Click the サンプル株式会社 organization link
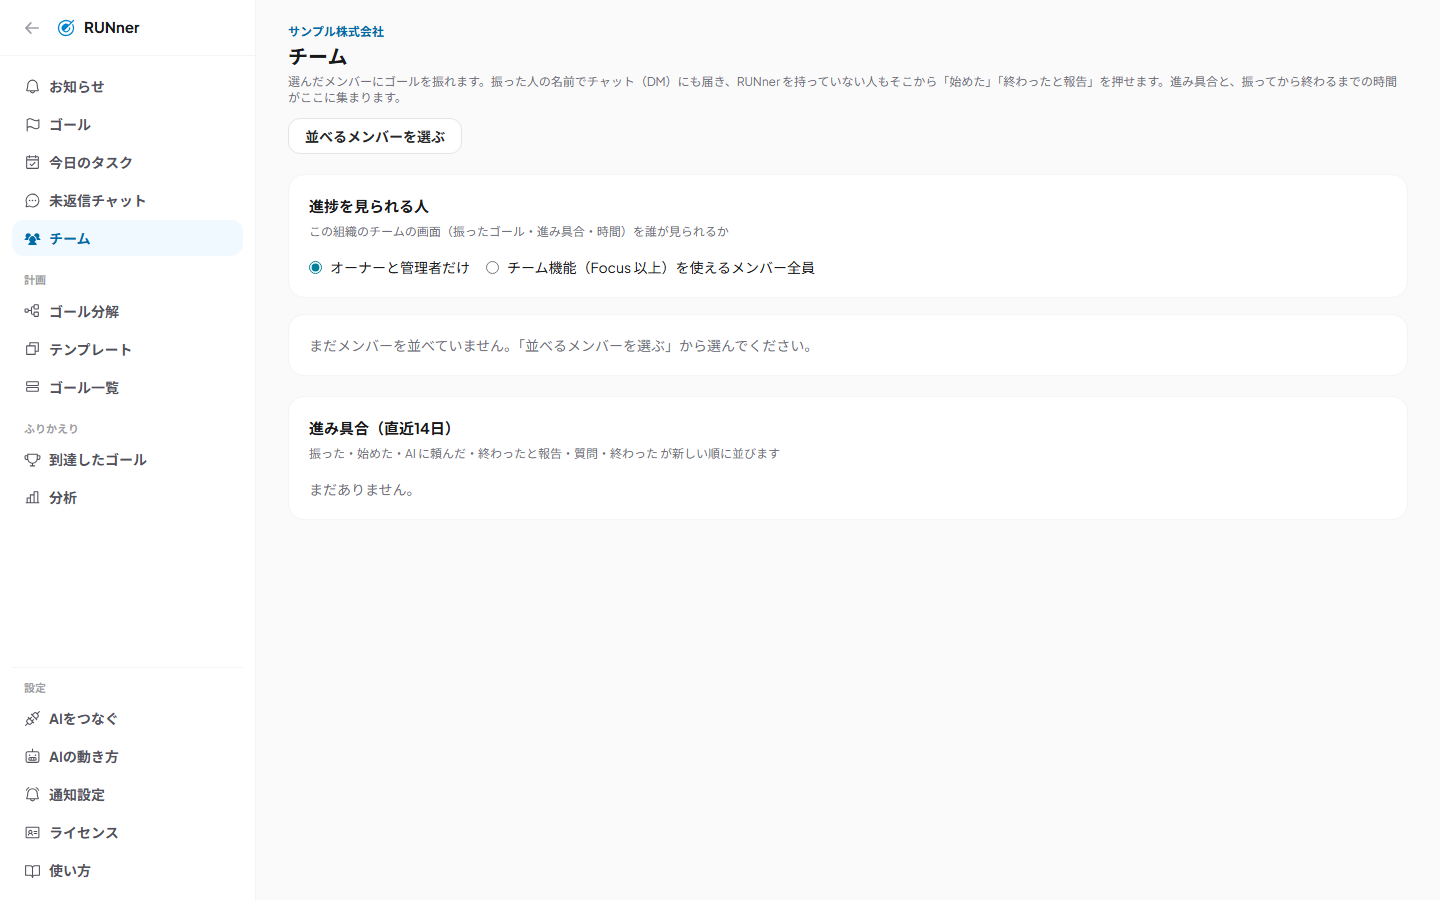The image size is (1440, 900). click(x=336, y=32)
